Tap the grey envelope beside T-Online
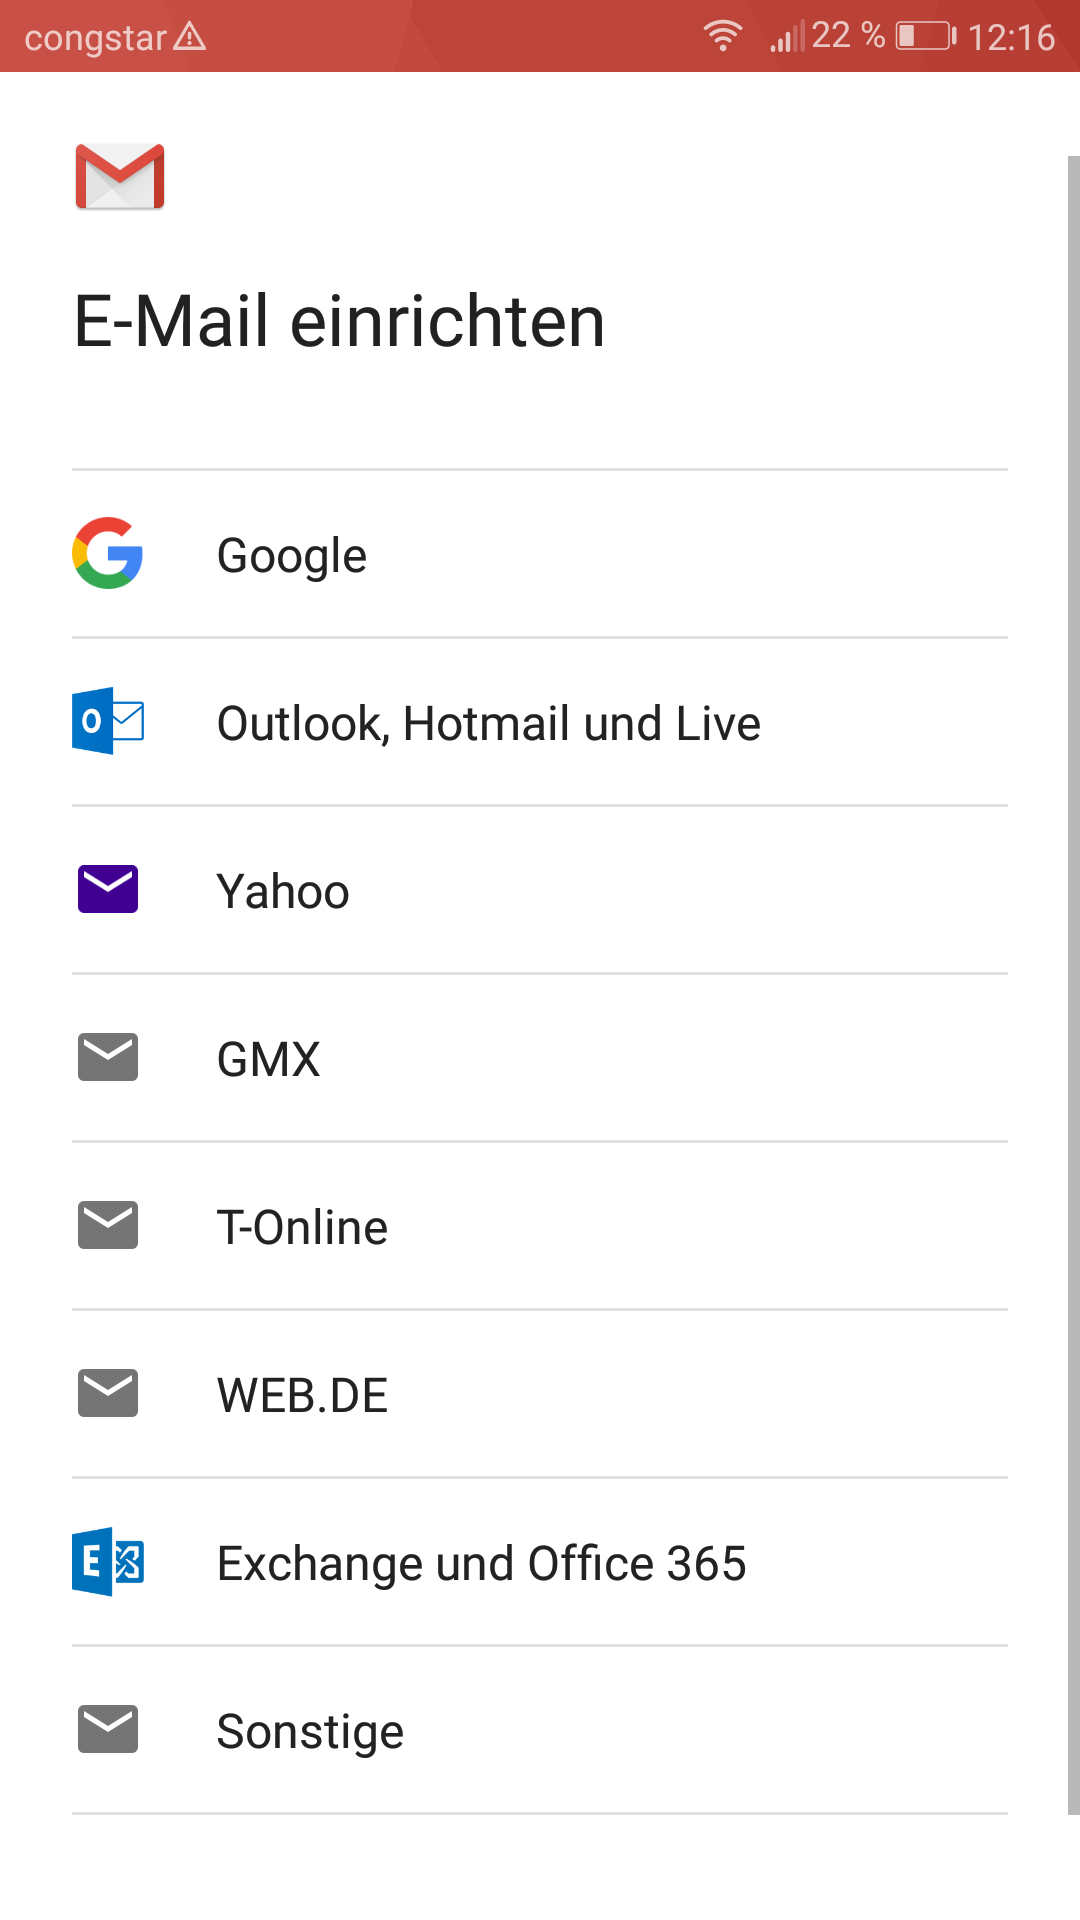Screen dimensions: 1080x1920 (x=108, y=1225)
